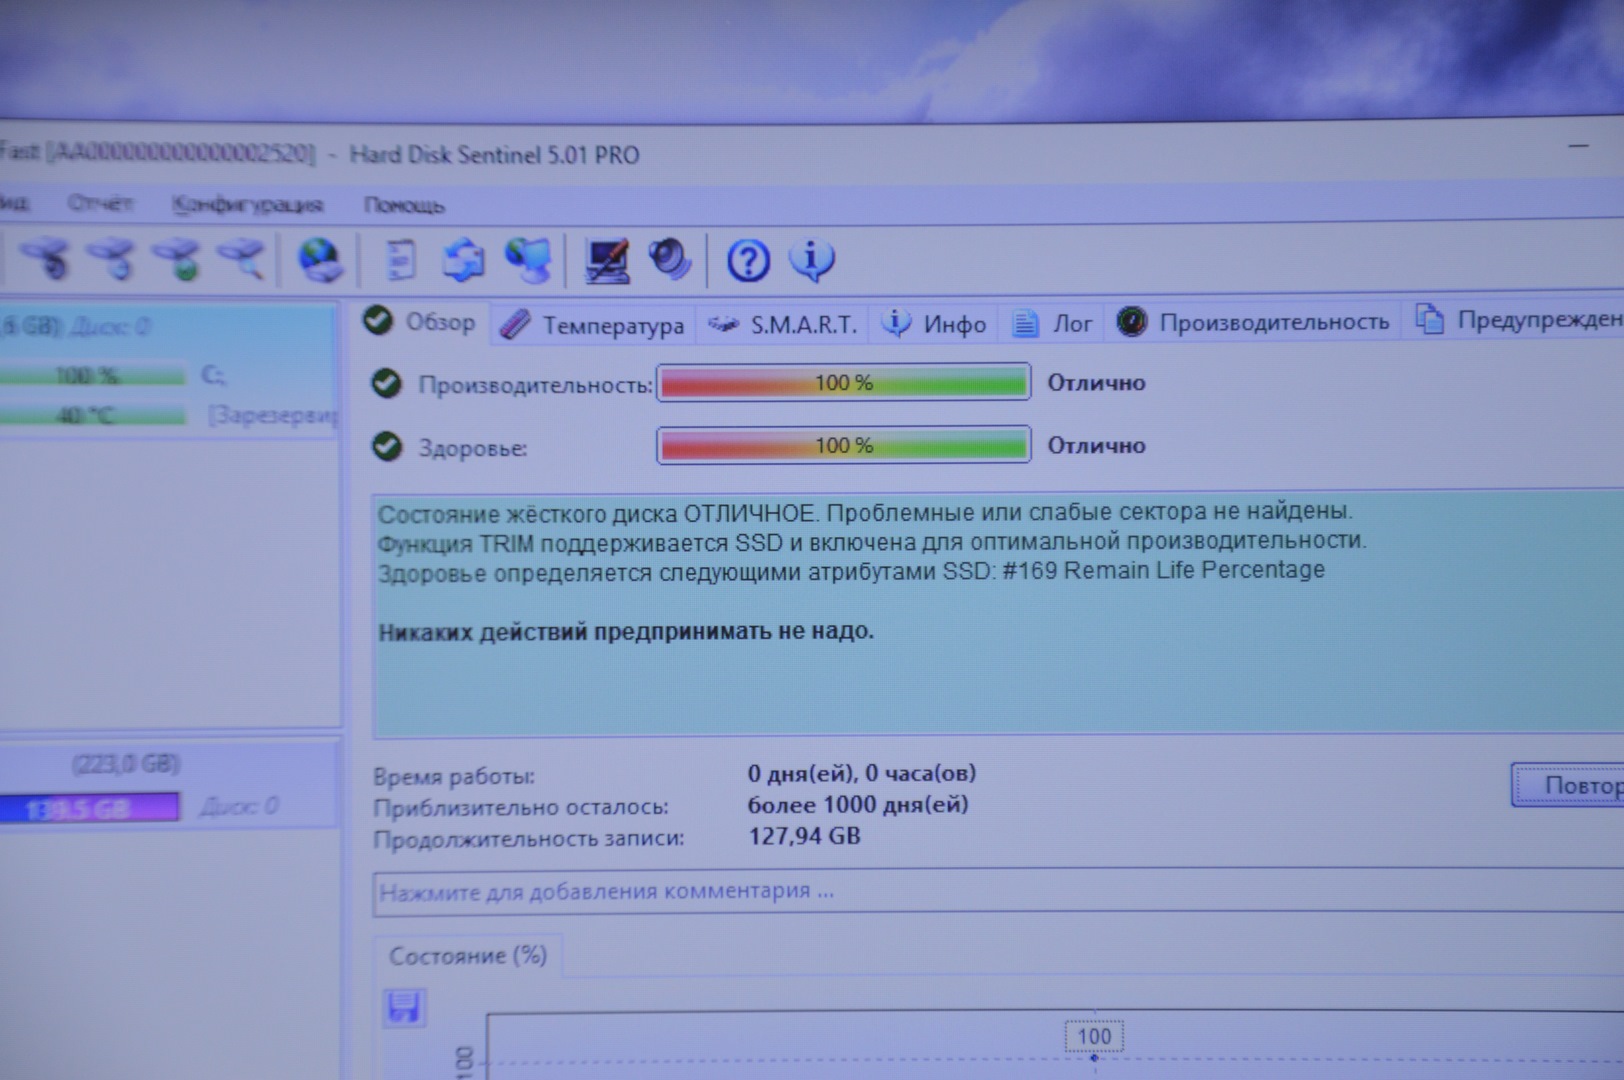Open the report document icon
This screenshot has height=1080, width=1624.
[x=401, y=260]
